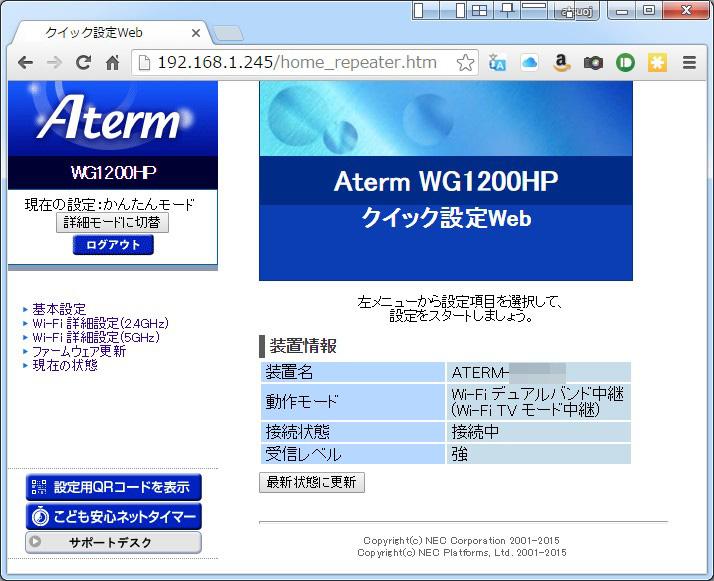Bookmark page with the star icon

pyautogui.click(x=465, y=62)
